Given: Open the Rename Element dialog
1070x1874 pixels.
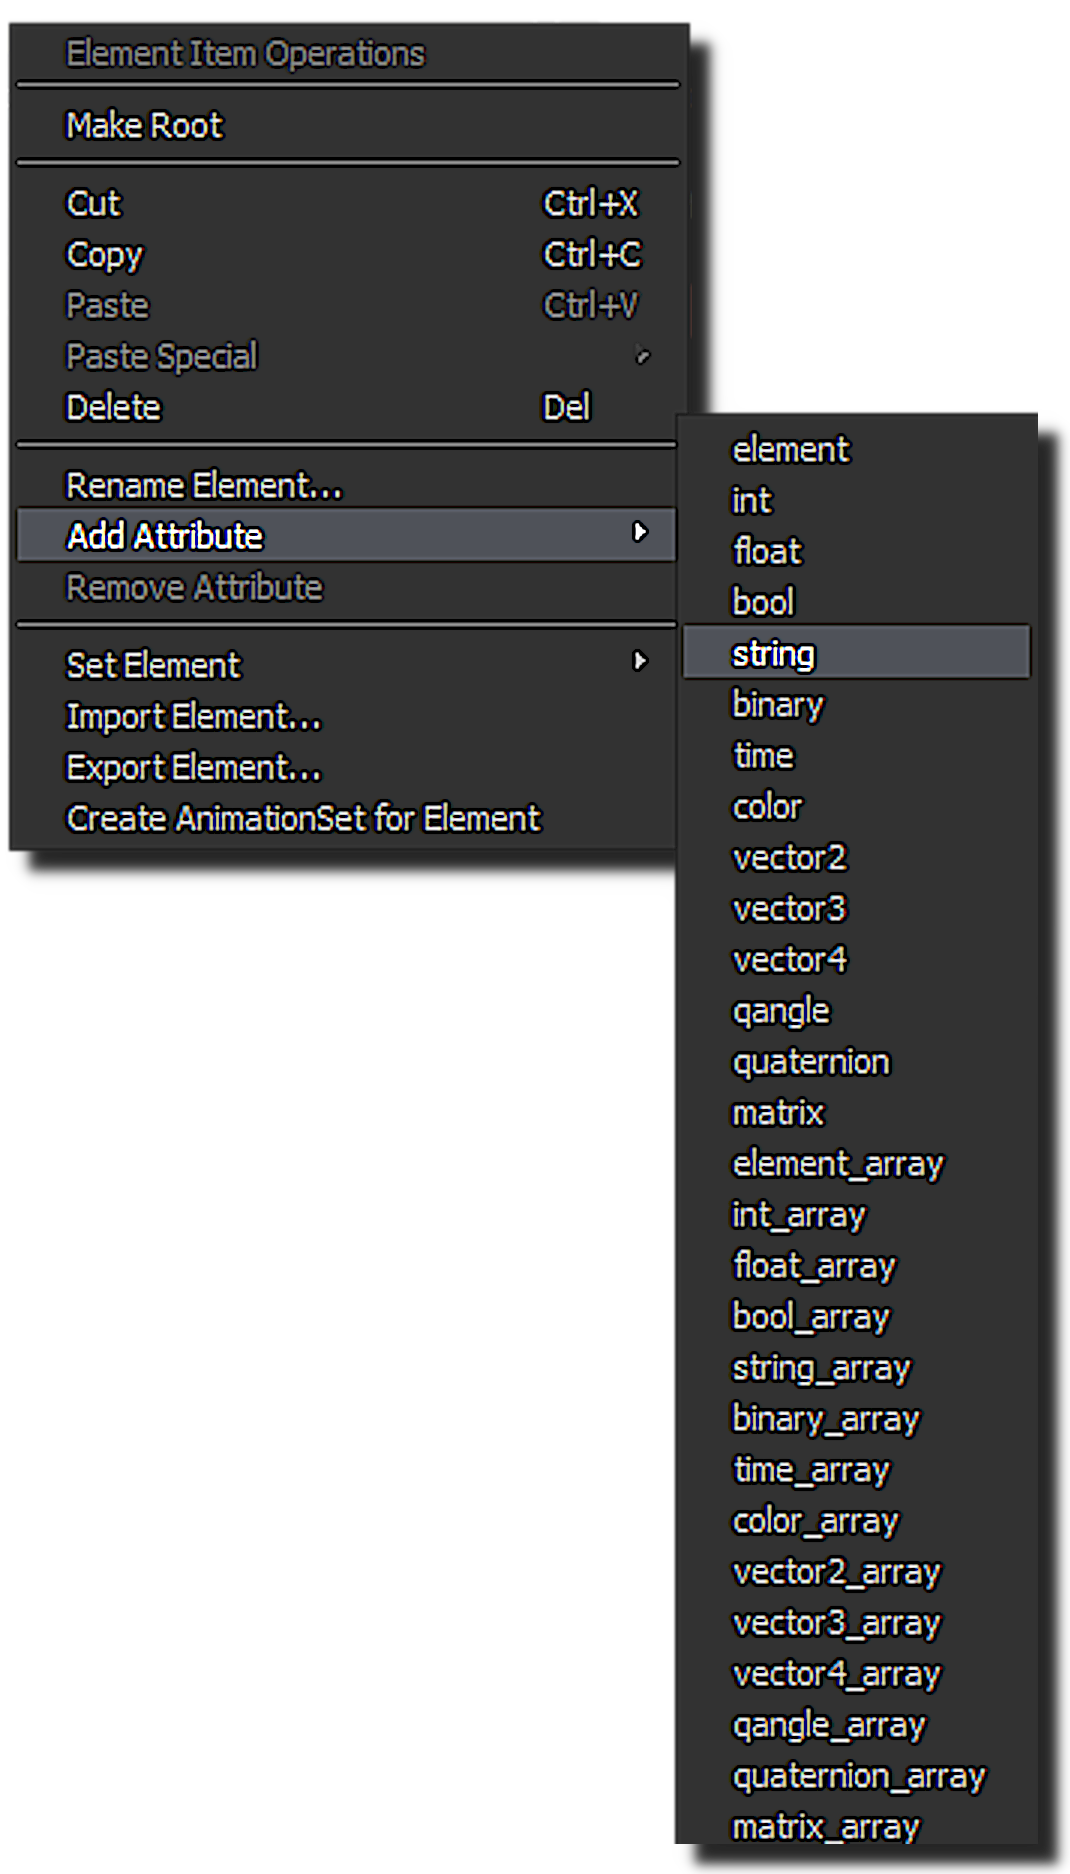Looking at the screenshot, I should point(204,486).
